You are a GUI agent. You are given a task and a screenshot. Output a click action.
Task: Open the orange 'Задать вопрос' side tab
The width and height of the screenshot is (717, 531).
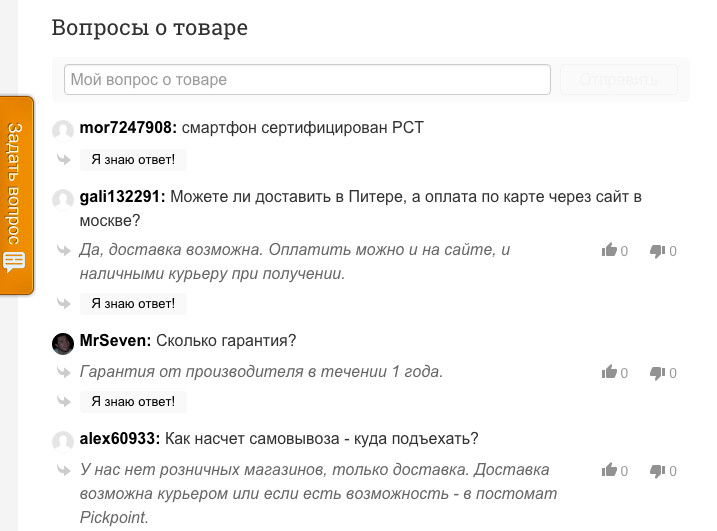(16, 185)
